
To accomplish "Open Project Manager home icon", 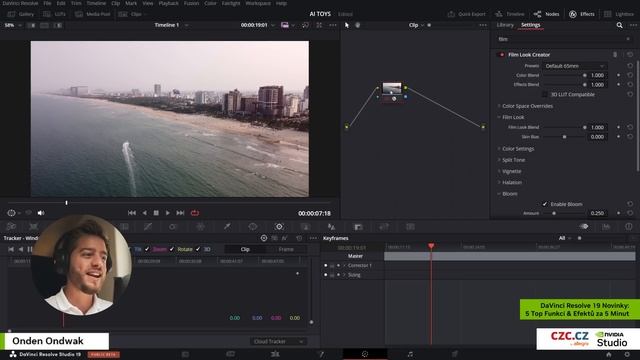I will click(x=609, y=354).
